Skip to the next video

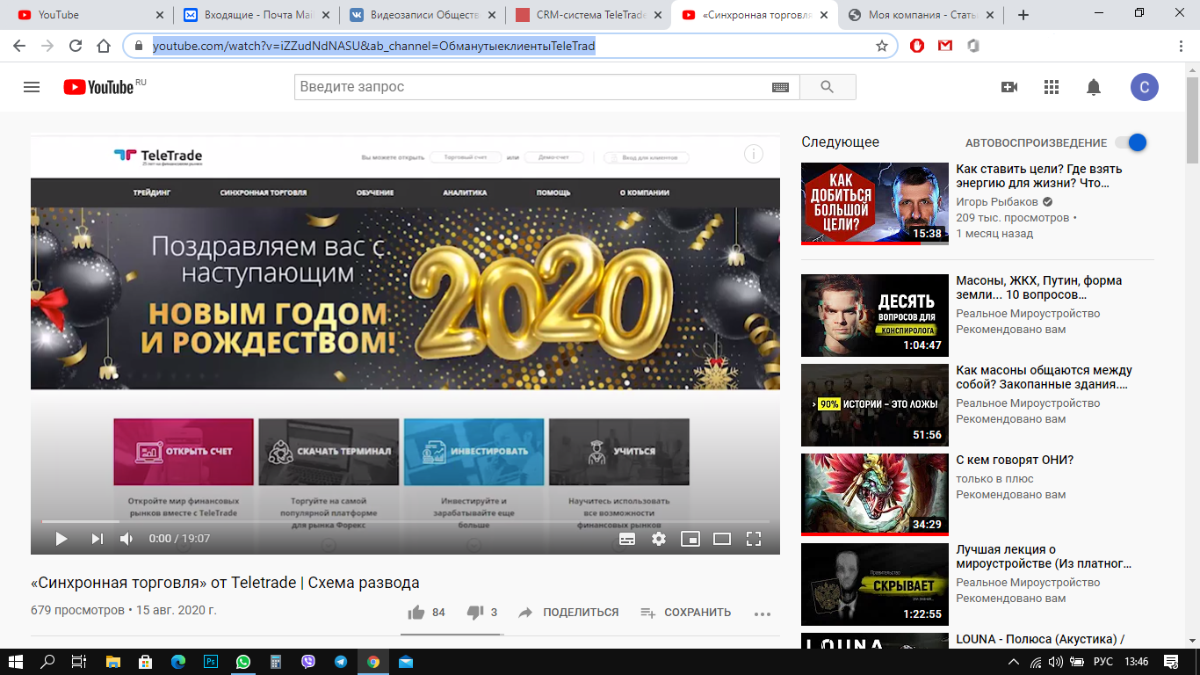97,538
